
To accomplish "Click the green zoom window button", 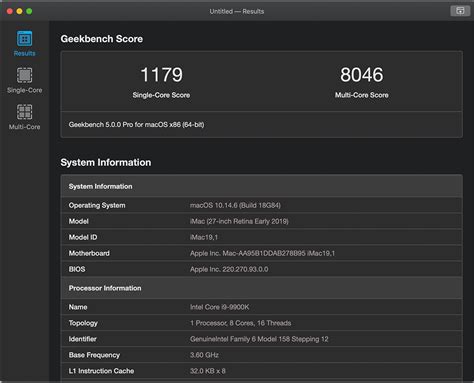I will tap(29, 11).
